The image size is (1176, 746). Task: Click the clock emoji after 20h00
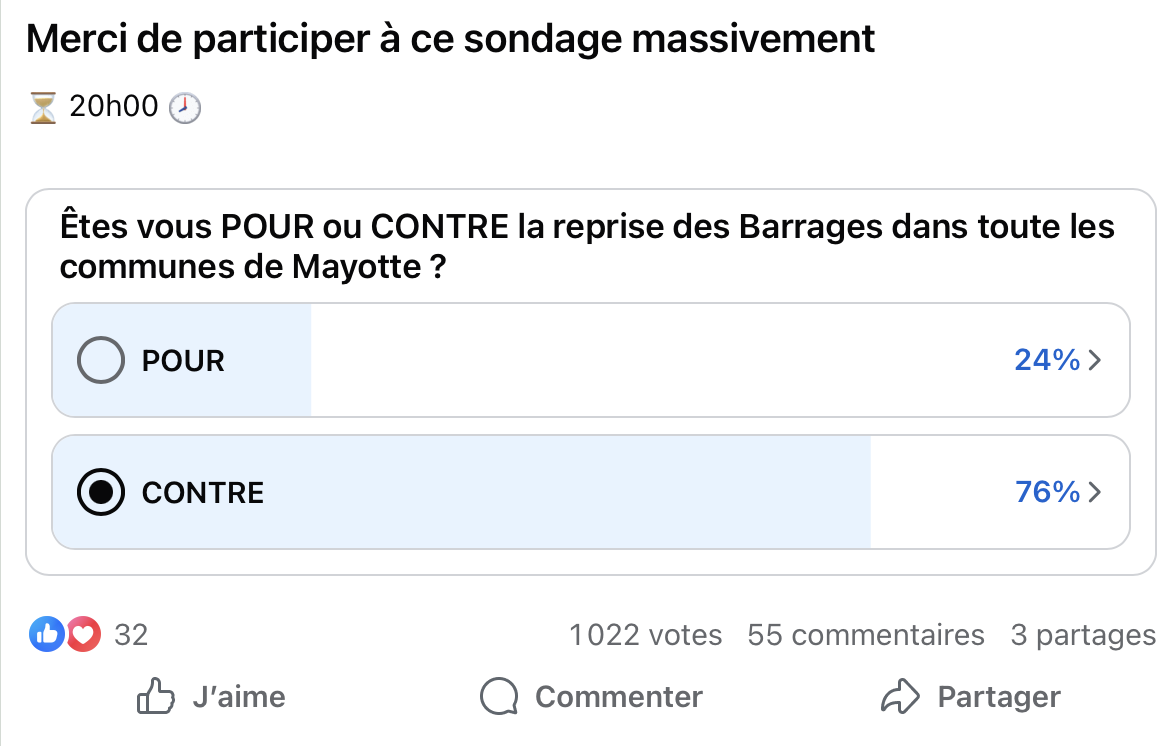(x=184, y=108)
